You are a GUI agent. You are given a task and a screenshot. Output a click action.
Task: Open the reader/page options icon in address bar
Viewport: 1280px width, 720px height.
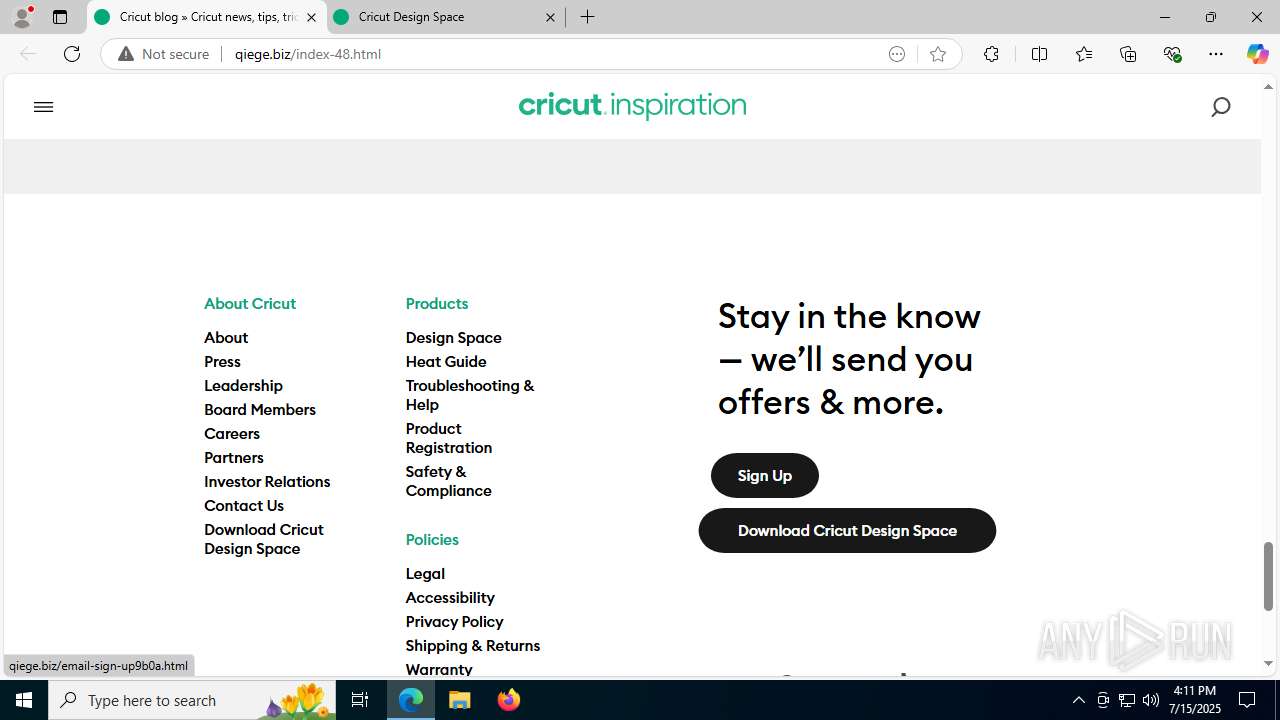point(897,54)
